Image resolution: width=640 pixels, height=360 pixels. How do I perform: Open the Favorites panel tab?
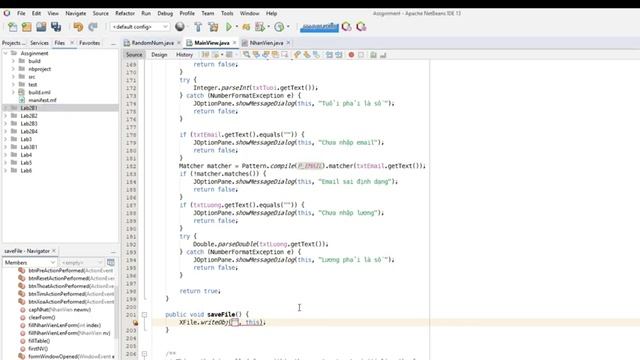click(89, 43)
